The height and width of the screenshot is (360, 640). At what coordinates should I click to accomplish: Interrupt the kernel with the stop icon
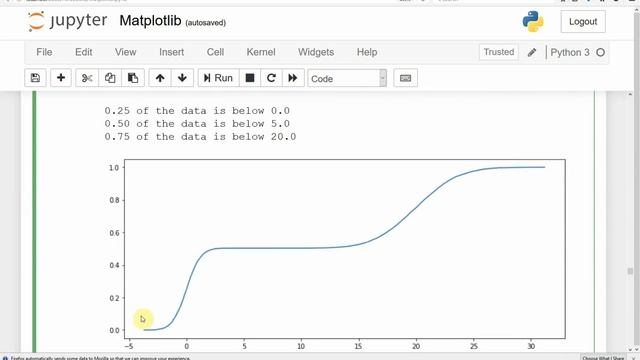[x=250, y=78]
